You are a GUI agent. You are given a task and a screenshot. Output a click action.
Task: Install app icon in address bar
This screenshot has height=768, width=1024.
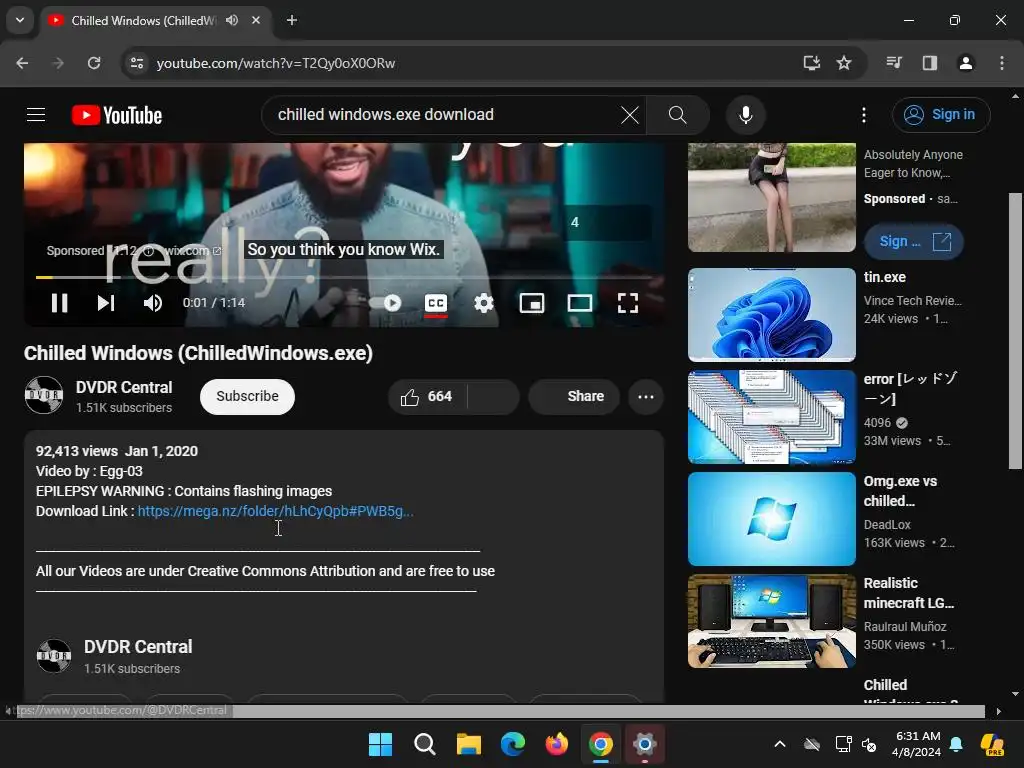pyautogui.click(x=811, y=63)
